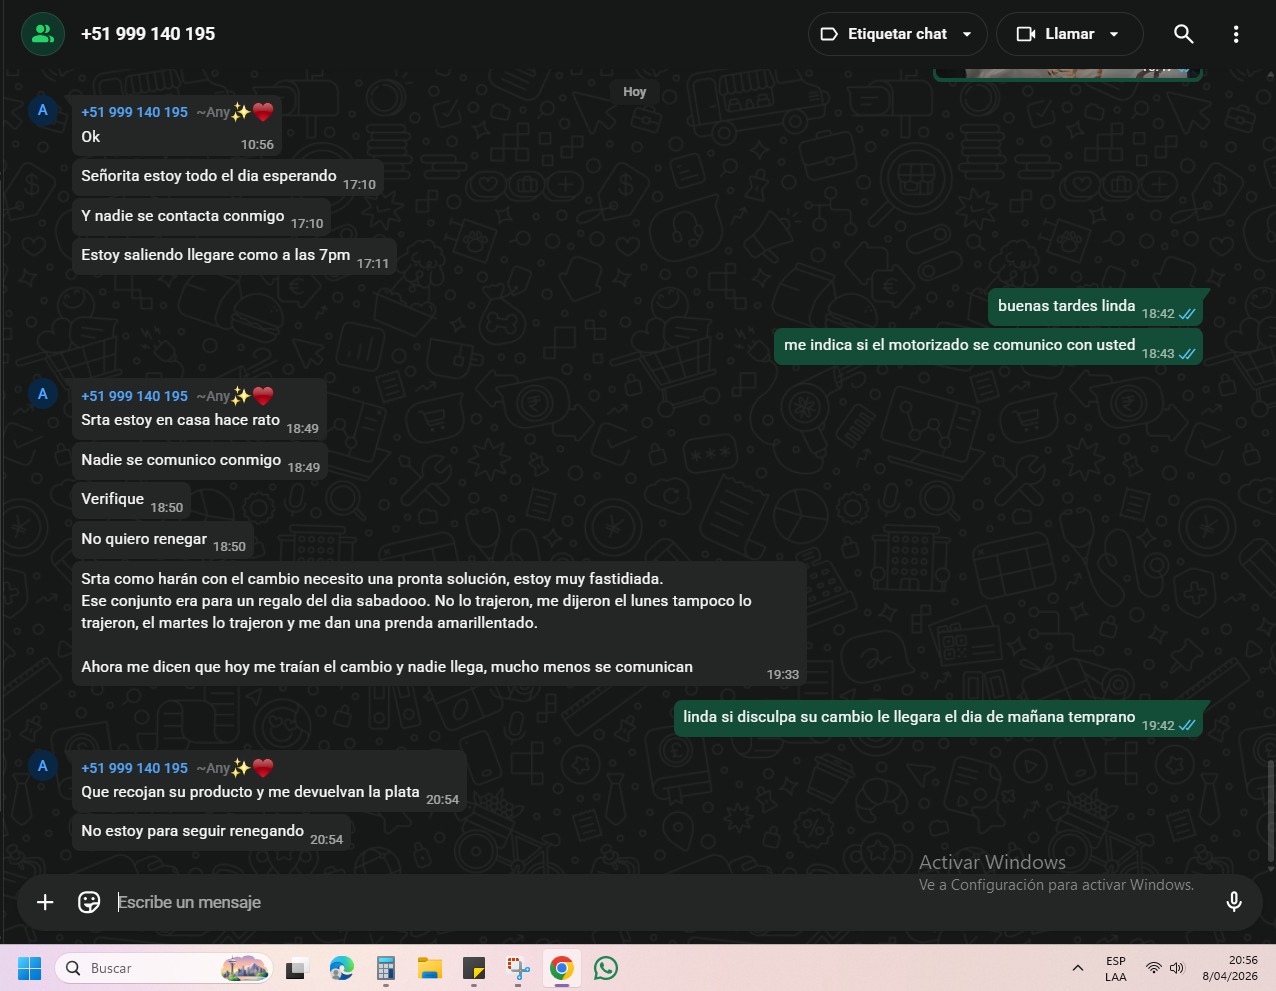Click the ESP LAA language indicator
Viewport: 1276px width, 991px height.
pos(1115,968)
